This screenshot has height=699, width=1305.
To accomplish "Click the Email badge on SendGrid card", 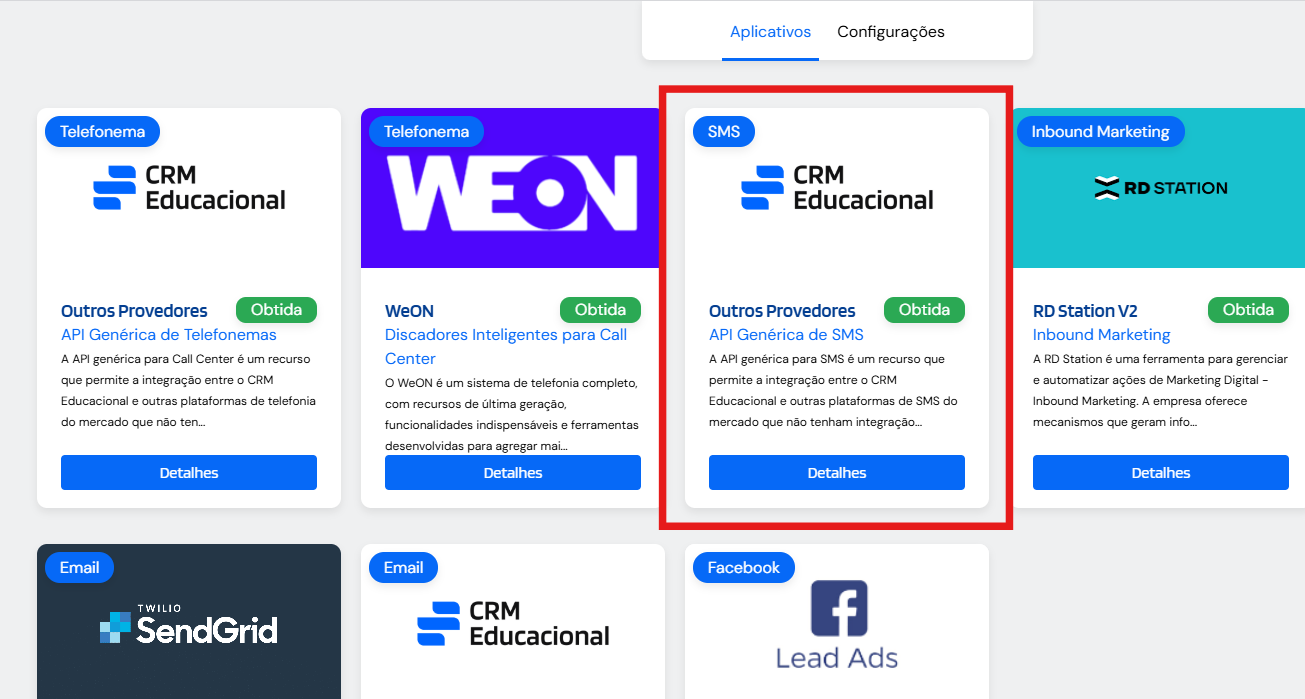I will pyautogui.click(x=79, y=567).
